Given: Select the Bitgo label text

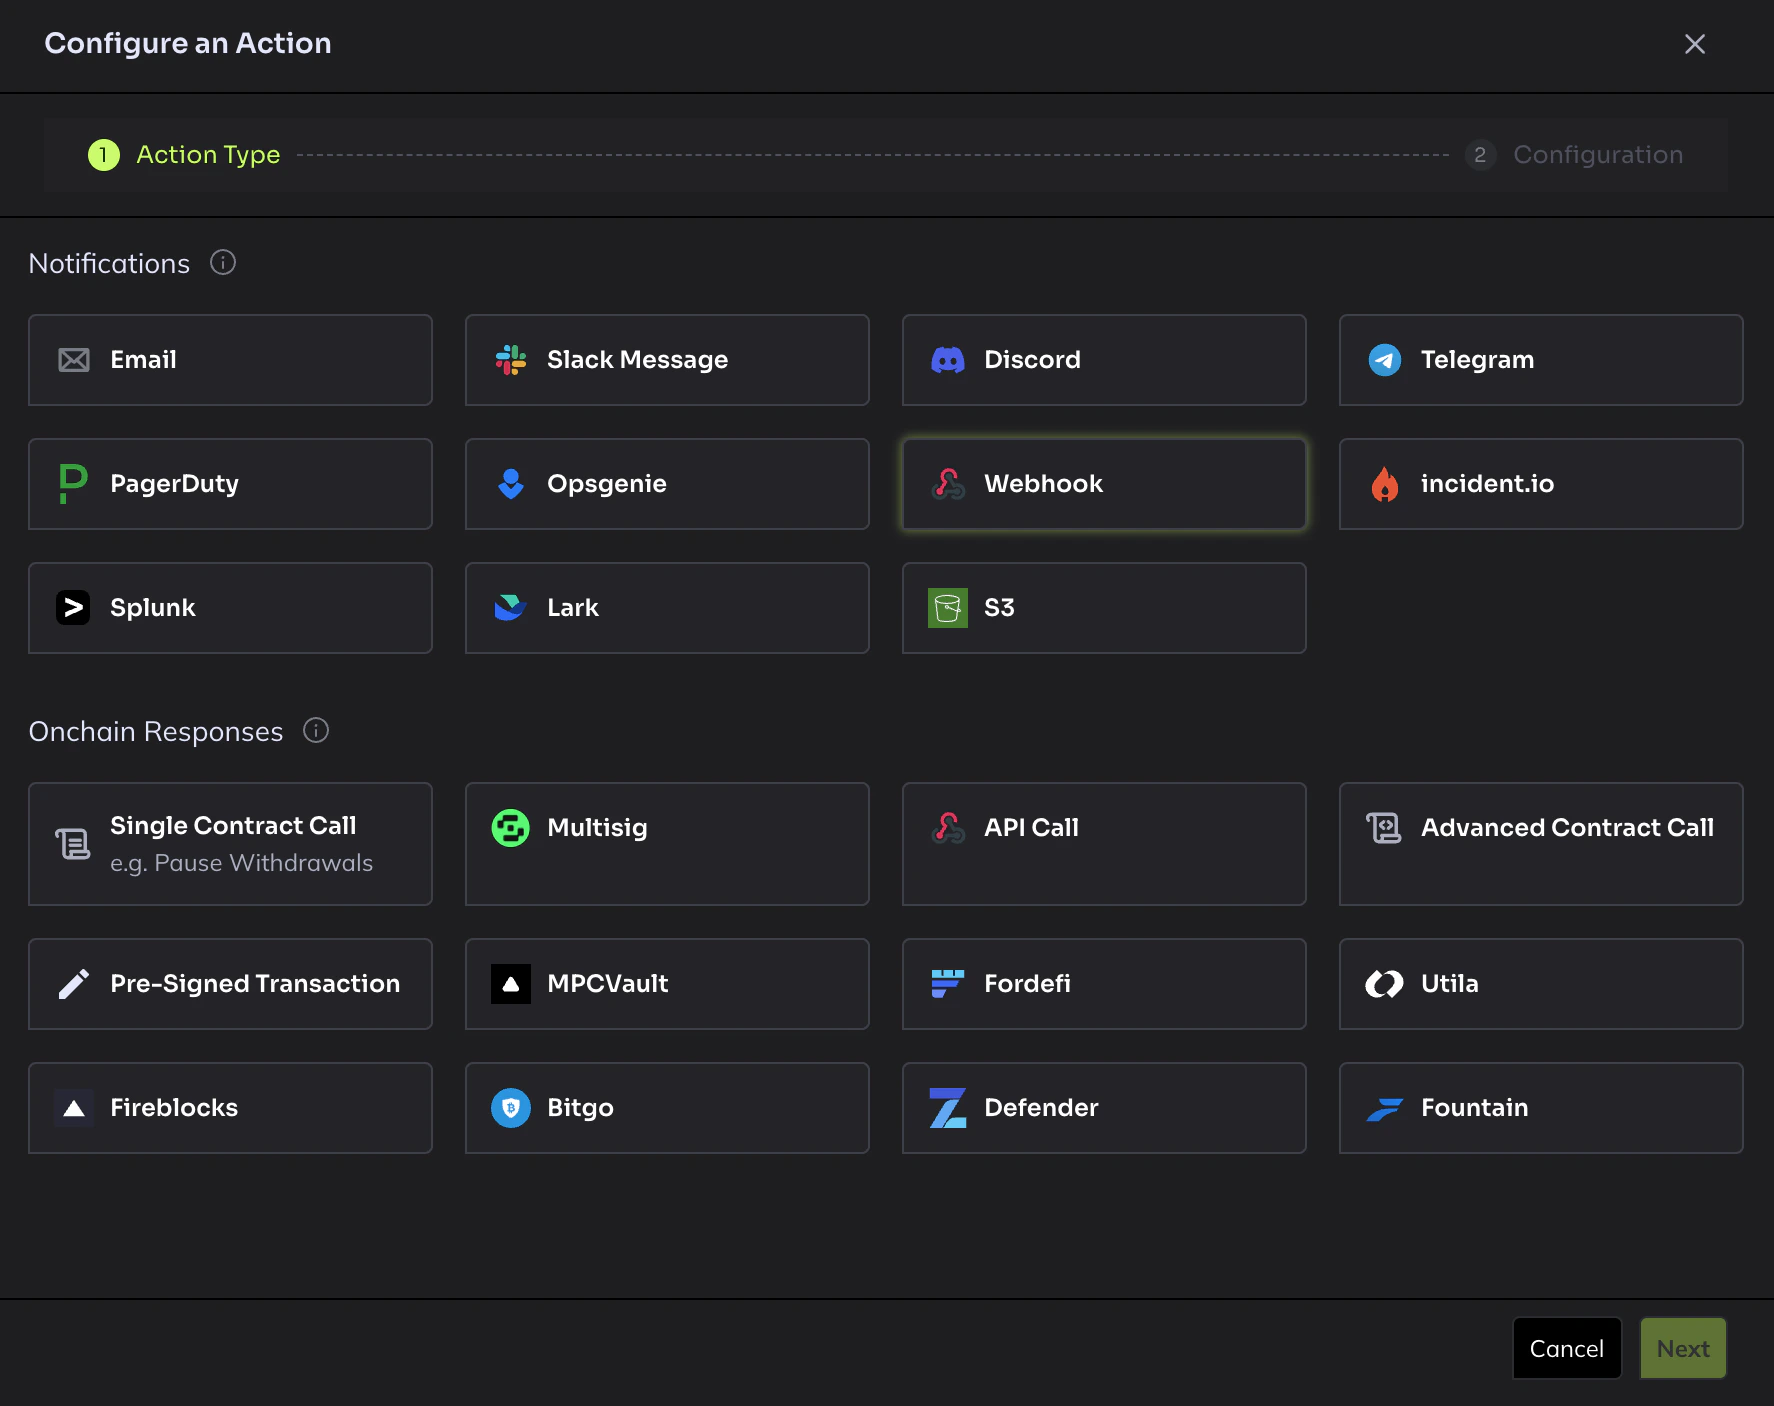Looking at the screenshot, I should click(580, 1108).
